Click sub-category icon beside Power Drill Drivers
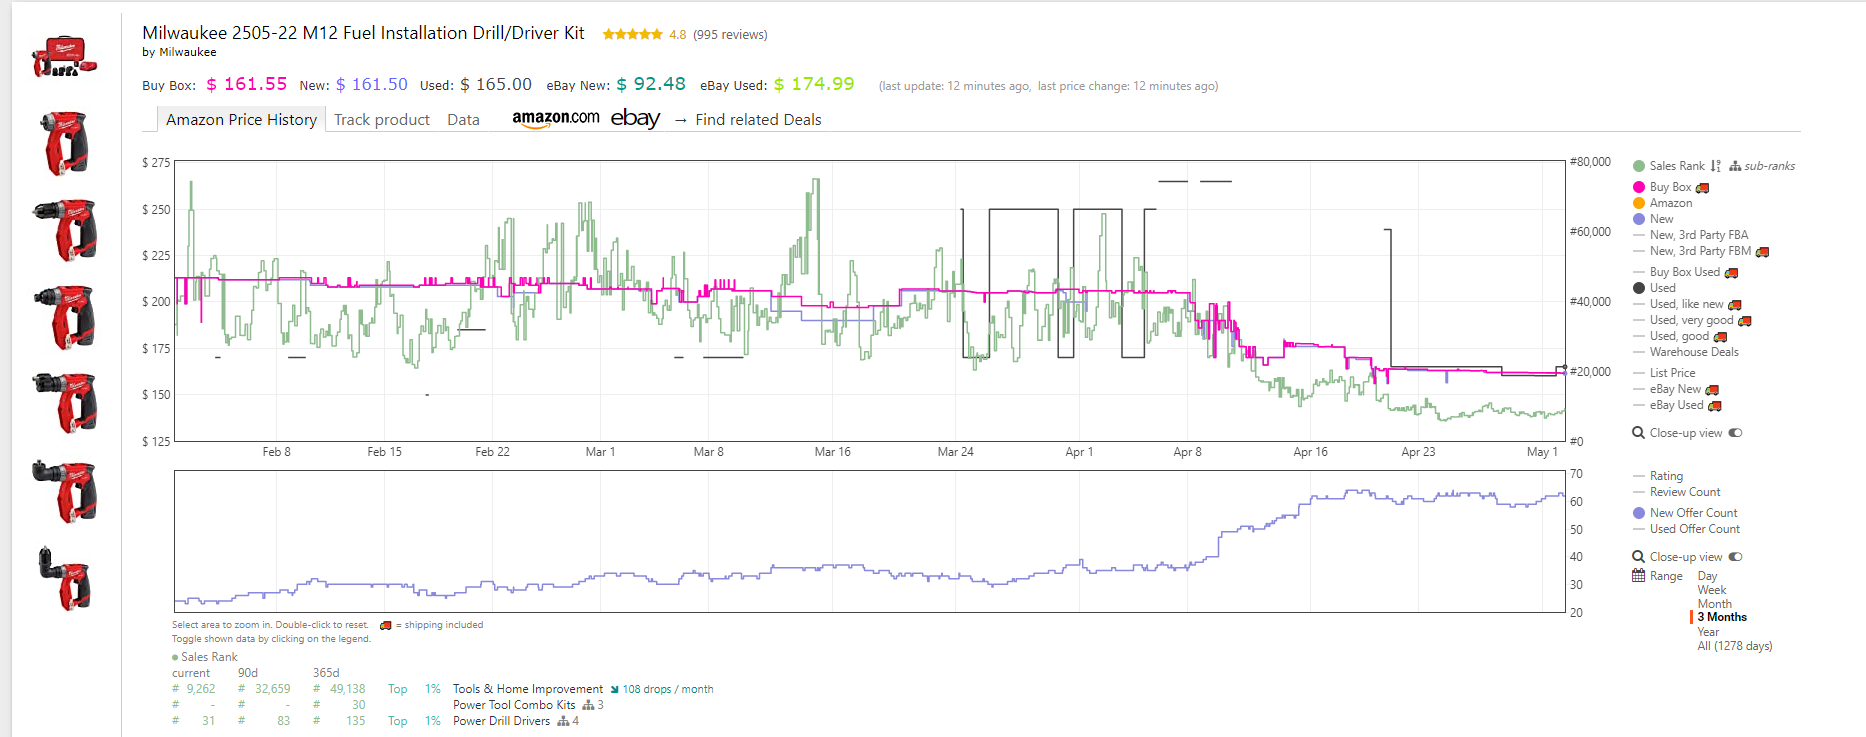Viewport: 1866px width, 737px height. 563,721
